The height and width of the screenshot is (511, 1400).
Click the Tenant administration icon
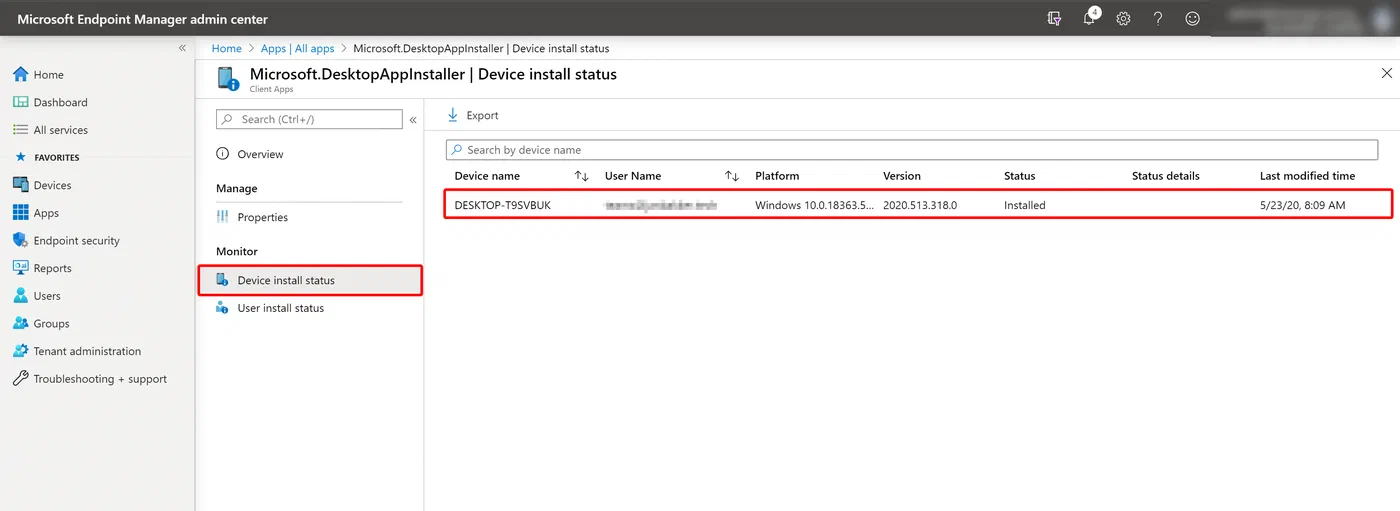click(x=20, y=351)
